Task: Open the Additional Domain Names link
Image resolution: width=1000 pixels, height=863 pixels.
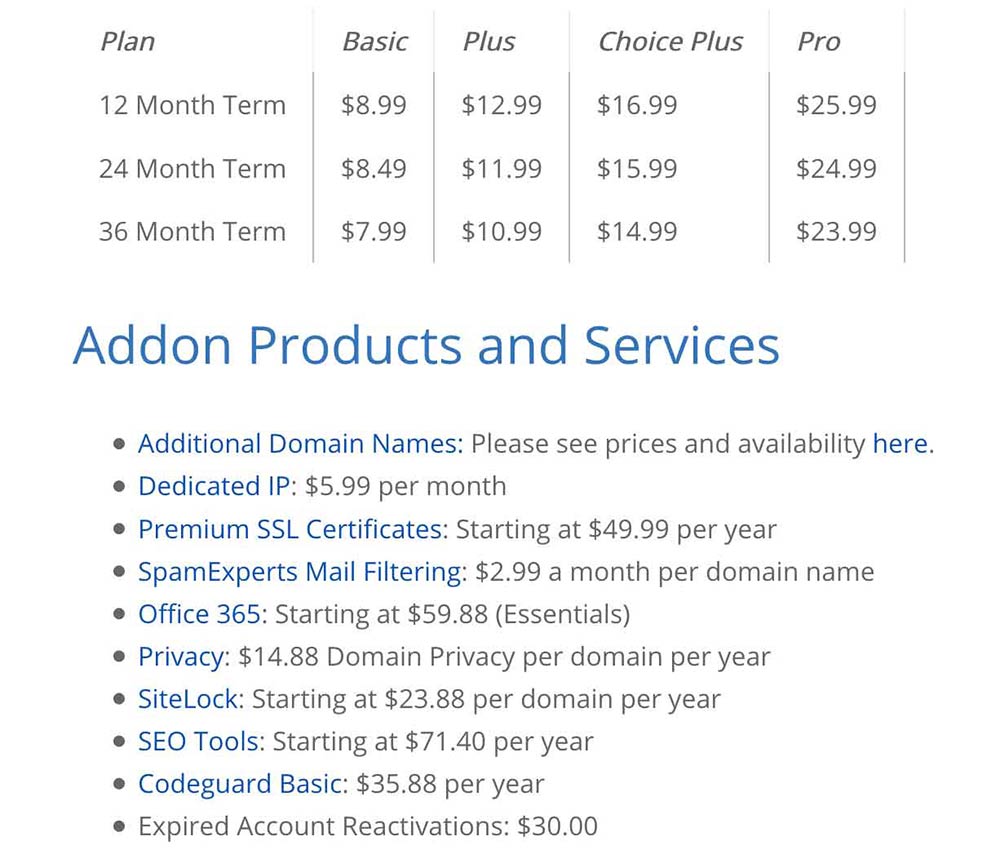Action: (x=298, y=443)
